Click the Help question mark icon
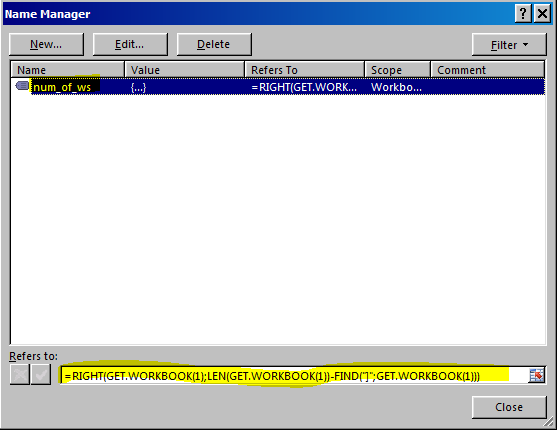Image resolution: width=557 pixels, height=430 pixels. click(x=523, y=14)
